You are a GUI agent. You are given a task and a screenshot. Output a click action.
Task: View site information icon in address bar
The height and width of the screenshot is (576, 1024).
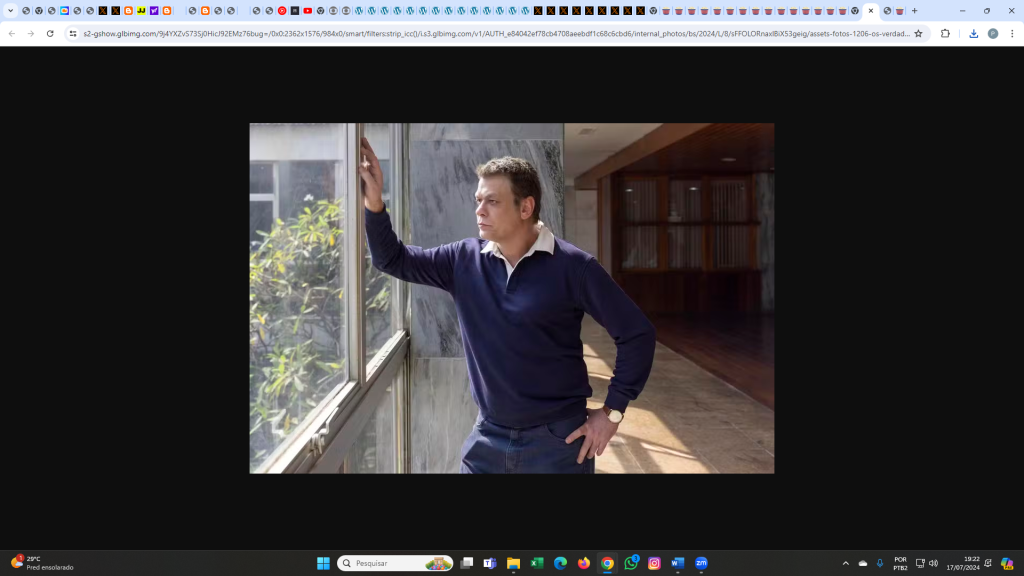[x=73, y=33]
